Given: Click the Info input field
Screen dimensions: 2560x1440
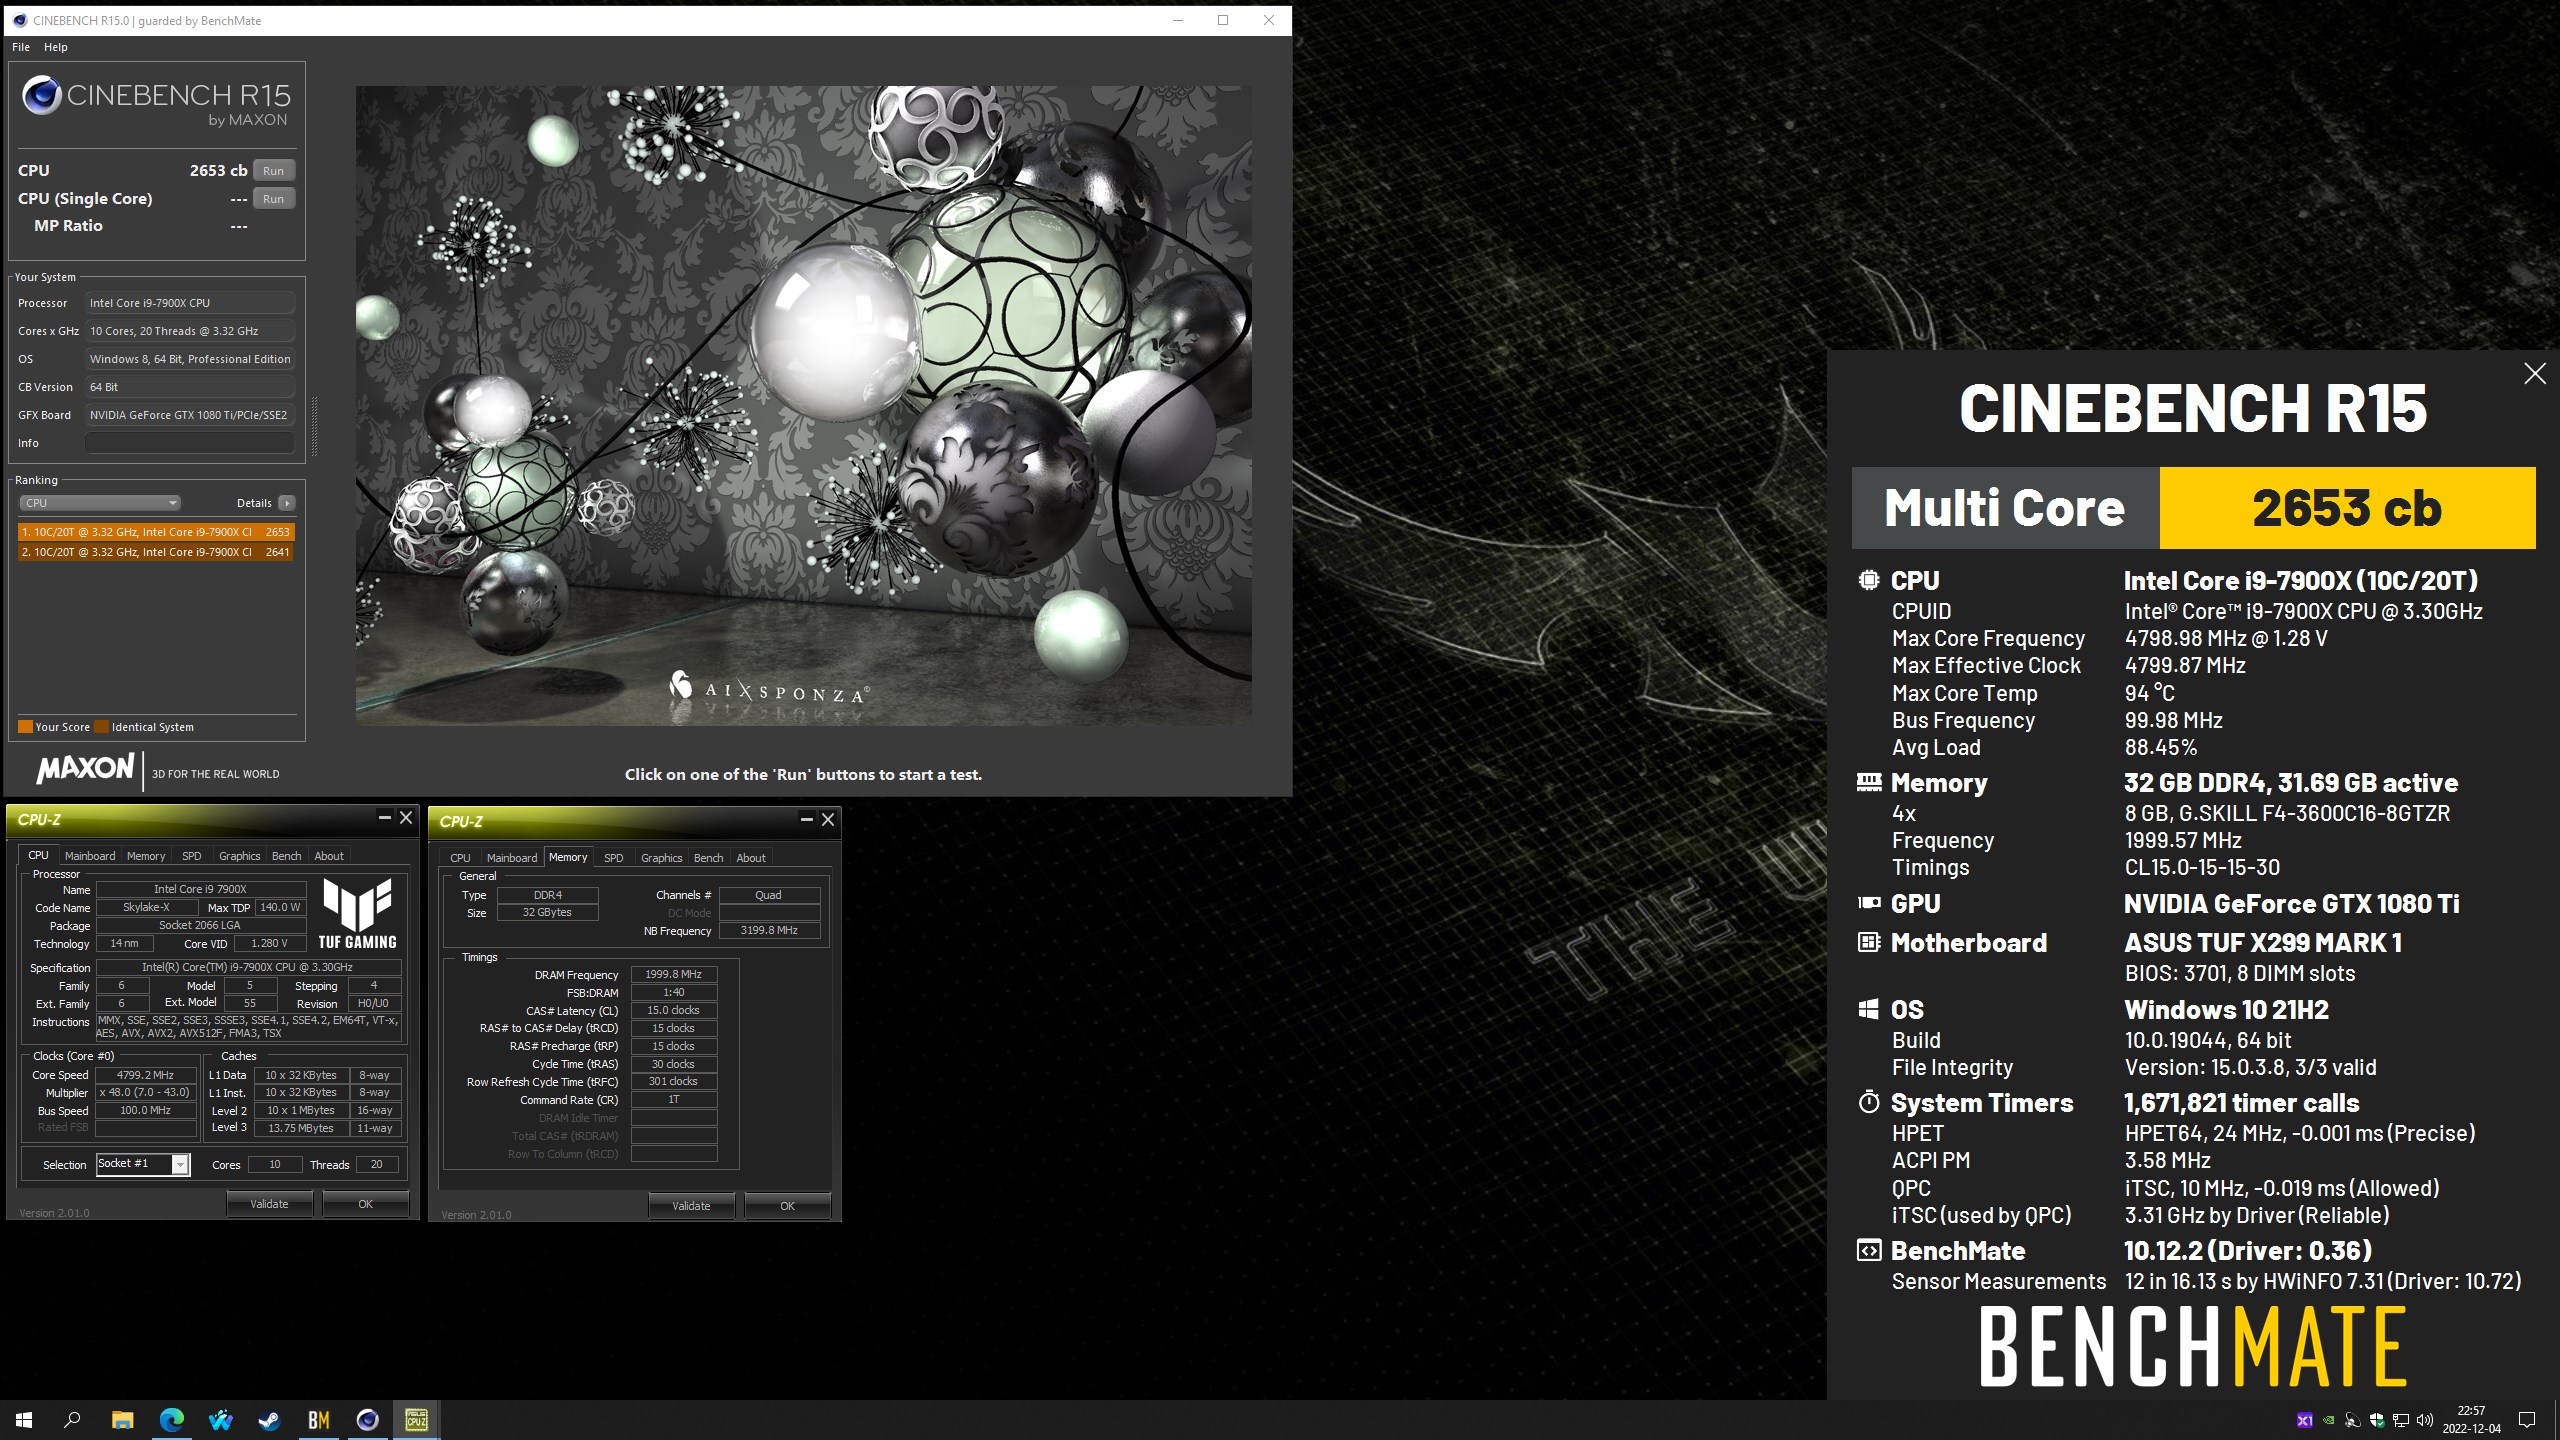Looking at the screenshot, I should (190, 443).
